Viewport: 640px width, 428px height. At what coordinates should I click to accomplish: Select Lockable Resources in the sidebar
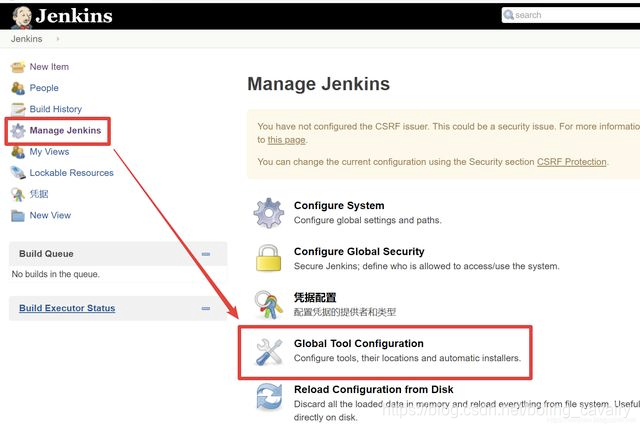click(71, 173)
